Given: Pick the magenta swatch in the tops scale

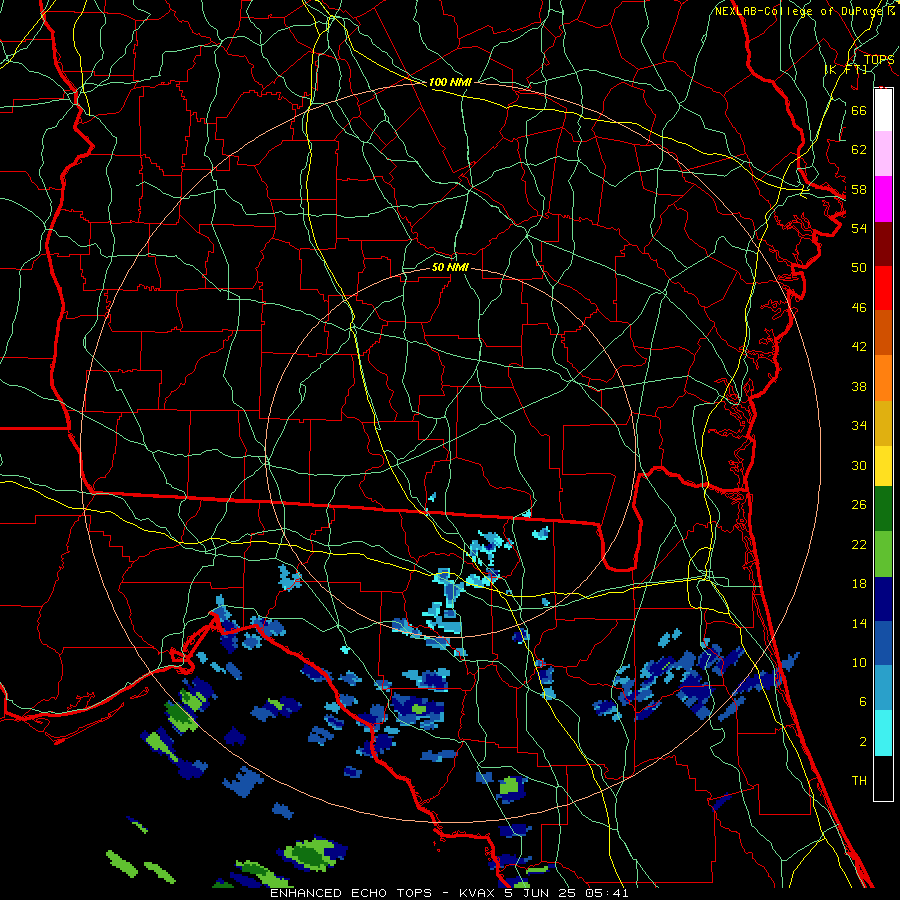Looking at the screenshot, I should click(883, 199).
